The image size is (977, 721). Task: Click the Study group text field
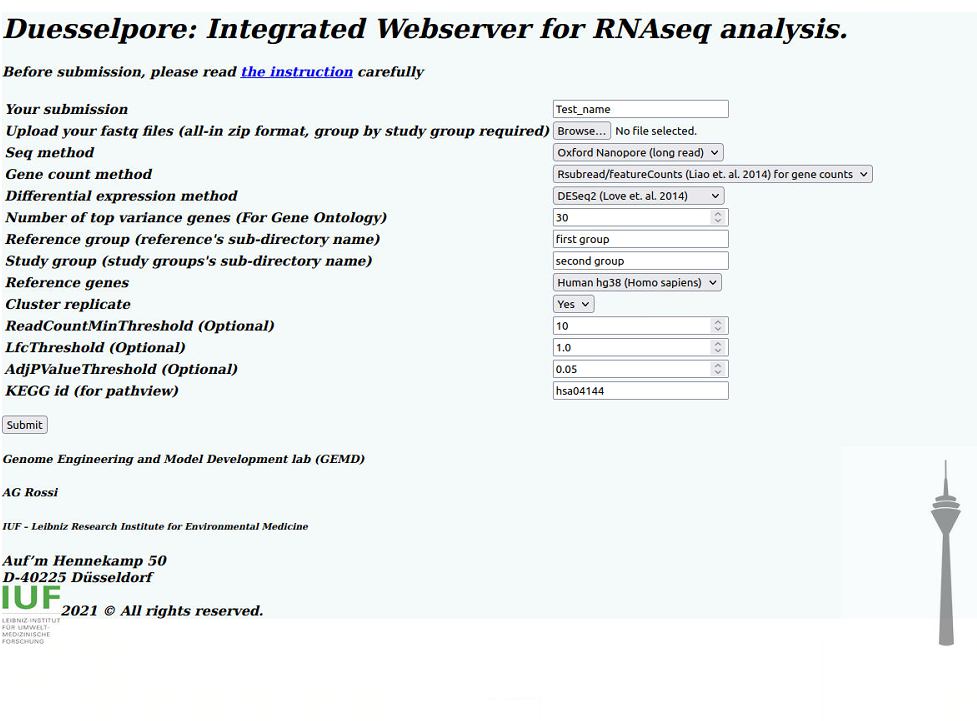coord(641,260)
